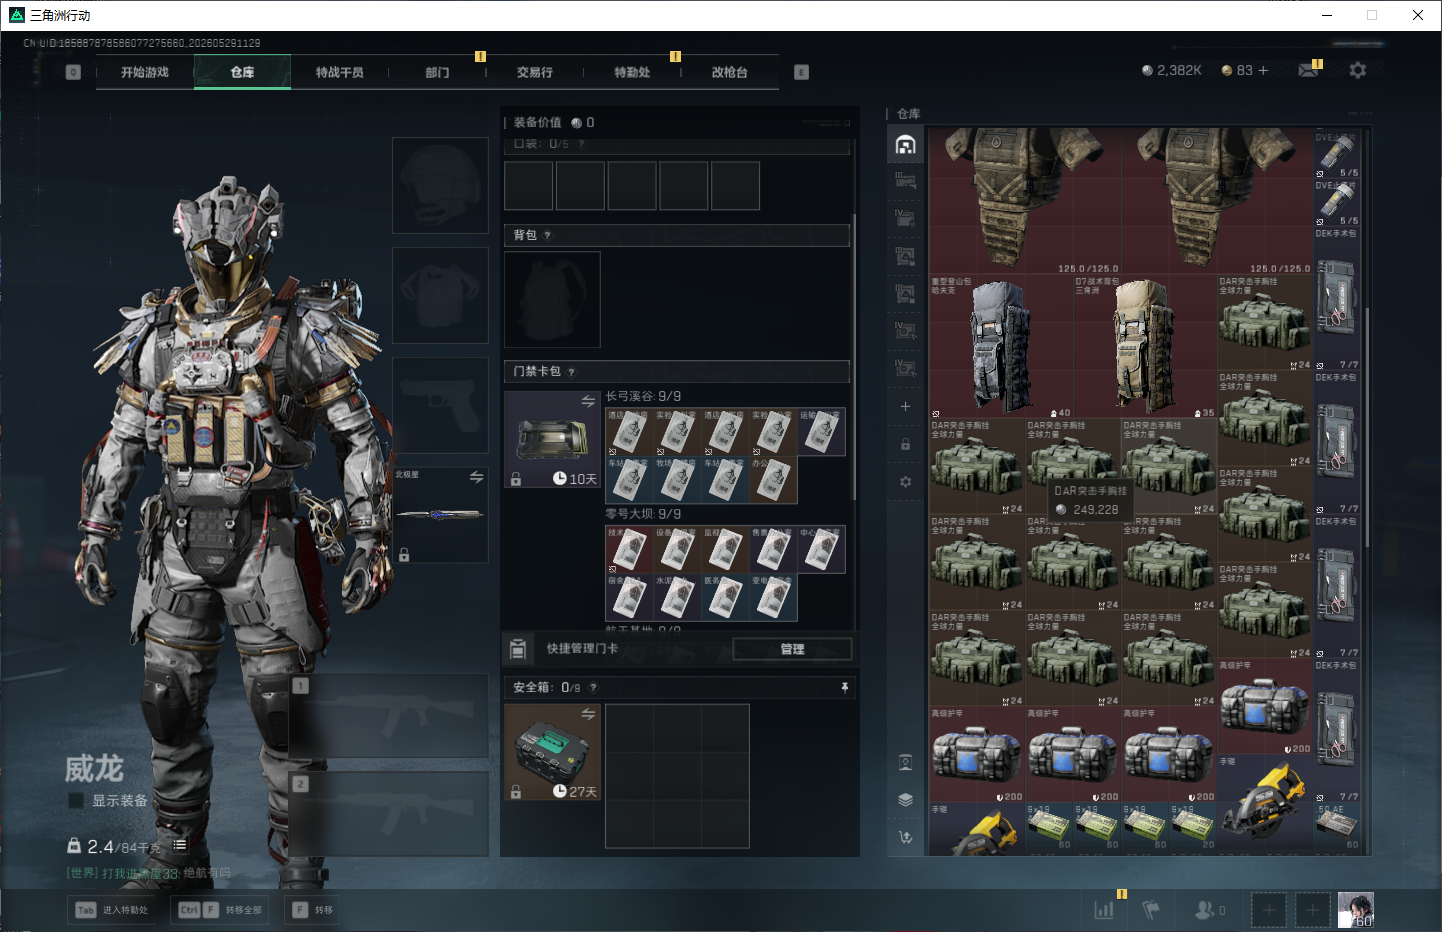This screenshot has height=932, width=1442.
Task: Click the 重型登山包 哈夫克 backpack item
Action: coord(1001,347)
